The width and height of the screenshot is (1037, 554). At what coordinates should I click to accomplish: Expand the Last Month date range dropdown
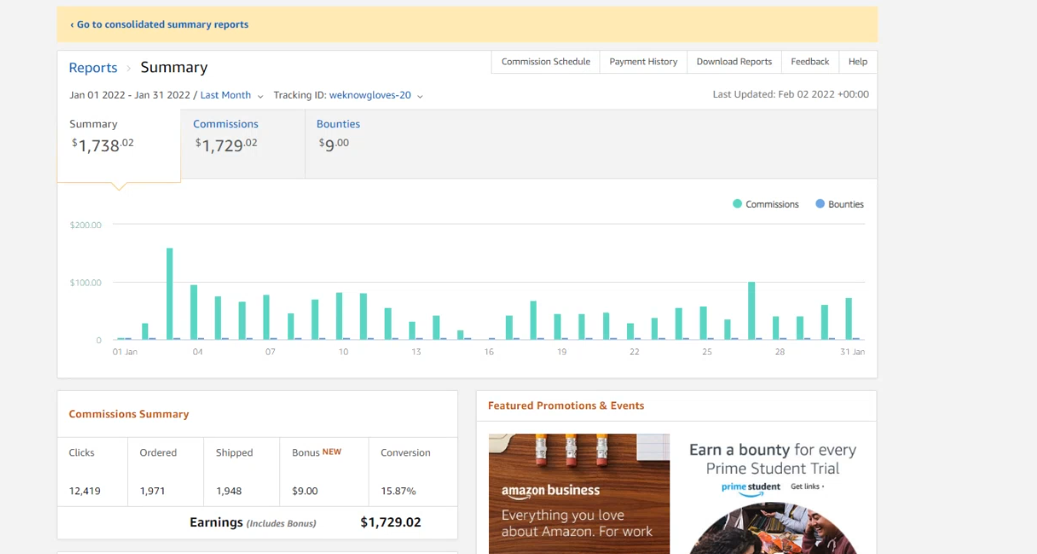point(226,95)
